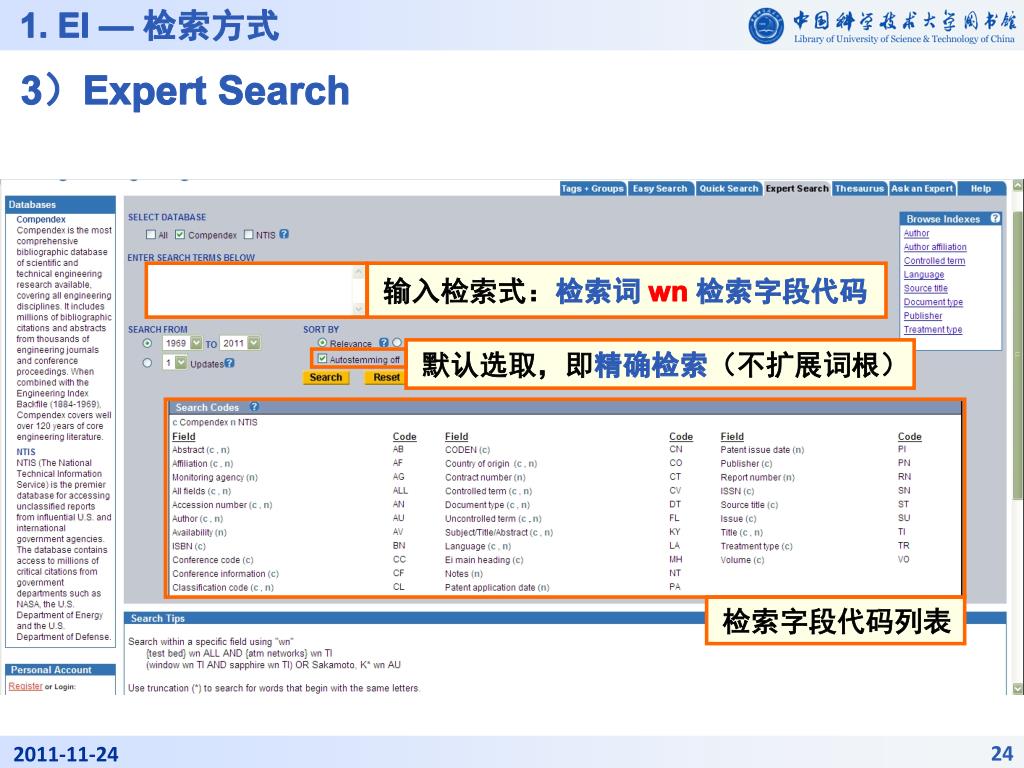The image size is (1024, 768).
Task: Open the Easy Search tab
Action: click(x=660, y=189)
